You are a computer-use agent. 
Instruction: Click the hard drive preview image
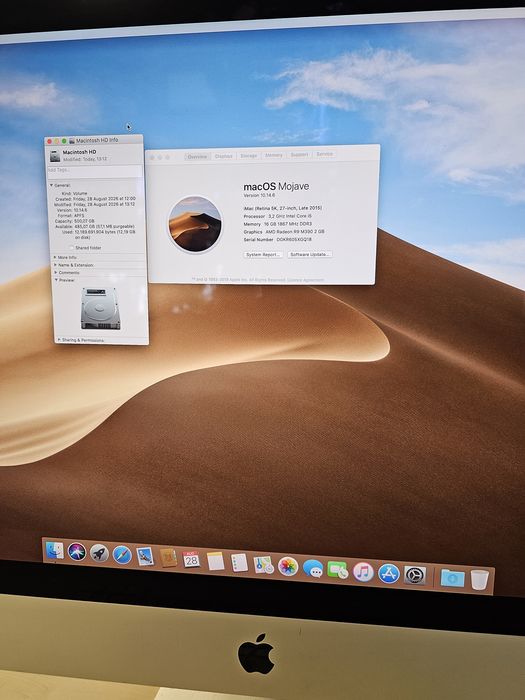(100, 308)
